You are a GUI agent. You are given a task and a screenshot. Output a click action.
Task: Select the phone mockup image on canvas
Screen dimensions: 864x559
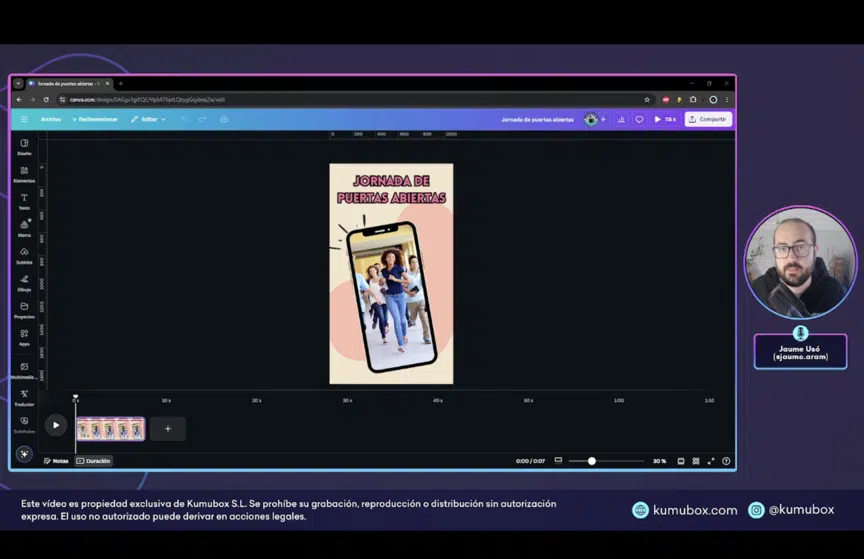coord(391,296)
